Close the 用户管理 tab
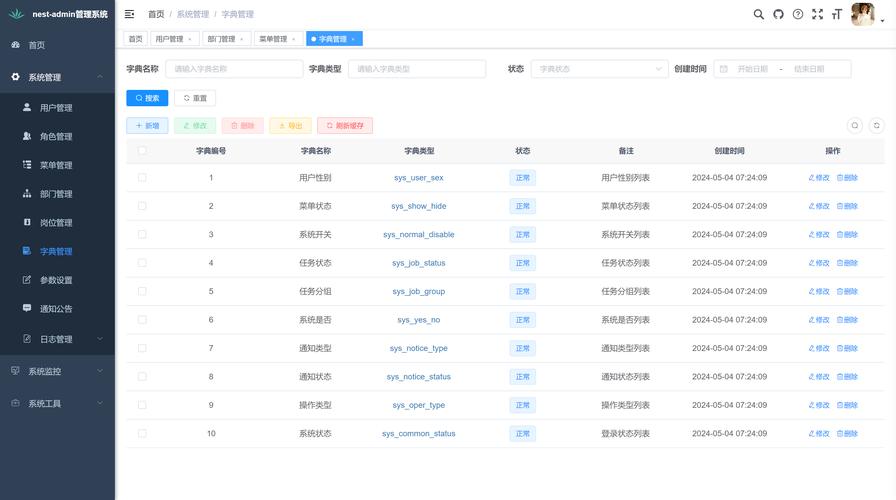This screenshot has width=896, height=500. pos(190,39)
